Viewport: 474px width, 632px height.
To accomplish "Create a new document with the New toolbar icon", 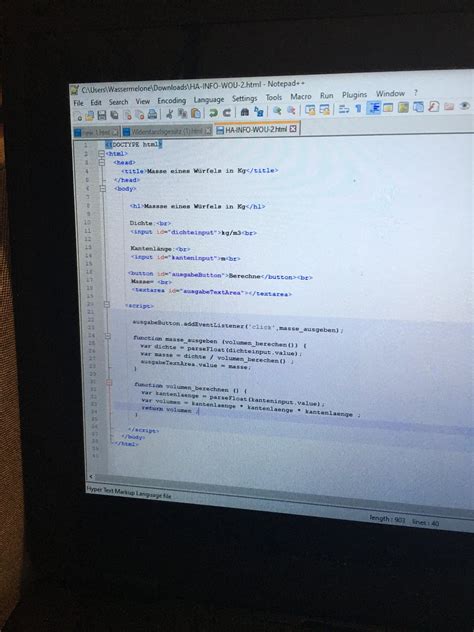I will point(79,116).
